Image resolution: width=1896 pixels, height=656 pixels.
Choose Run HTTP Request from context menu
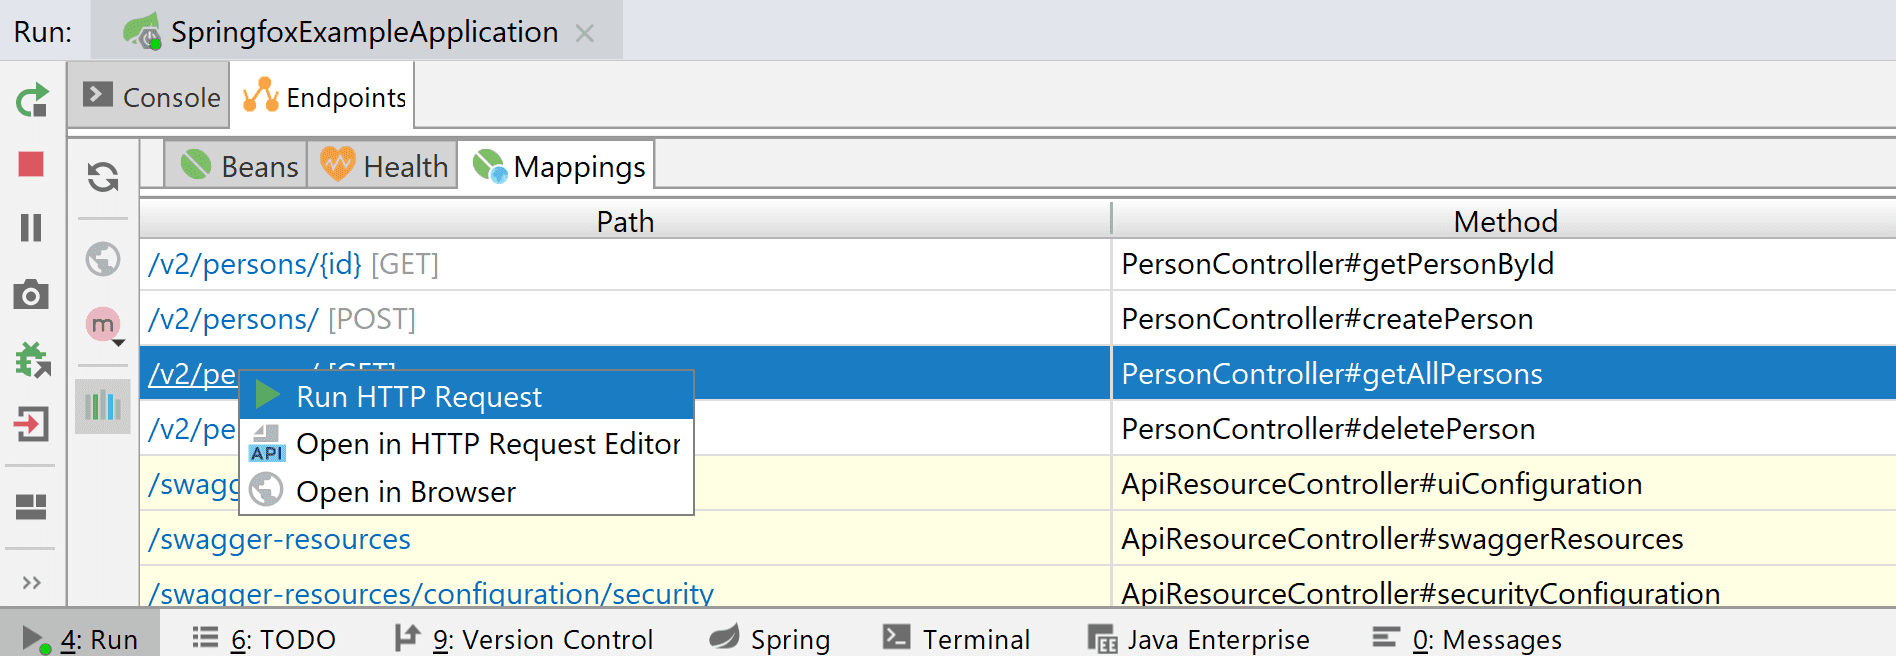point(418,397)
